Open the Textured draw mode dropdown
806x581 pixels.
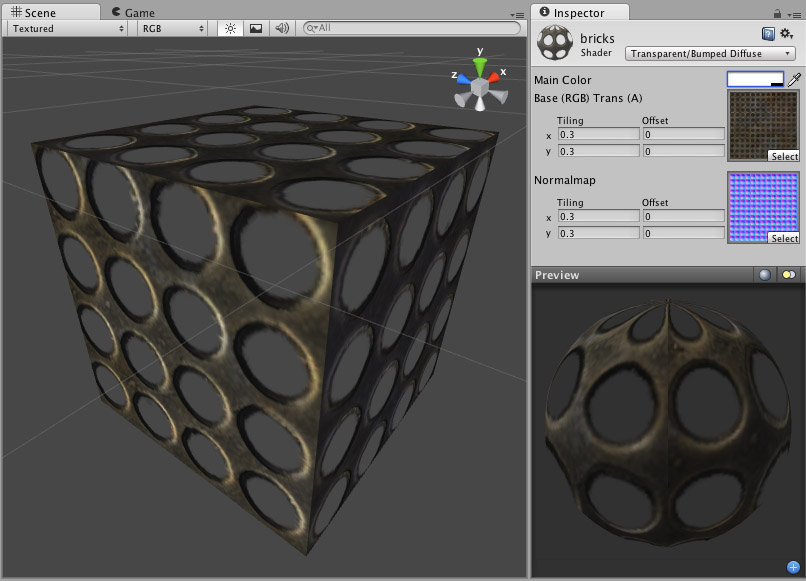(64, 29)
